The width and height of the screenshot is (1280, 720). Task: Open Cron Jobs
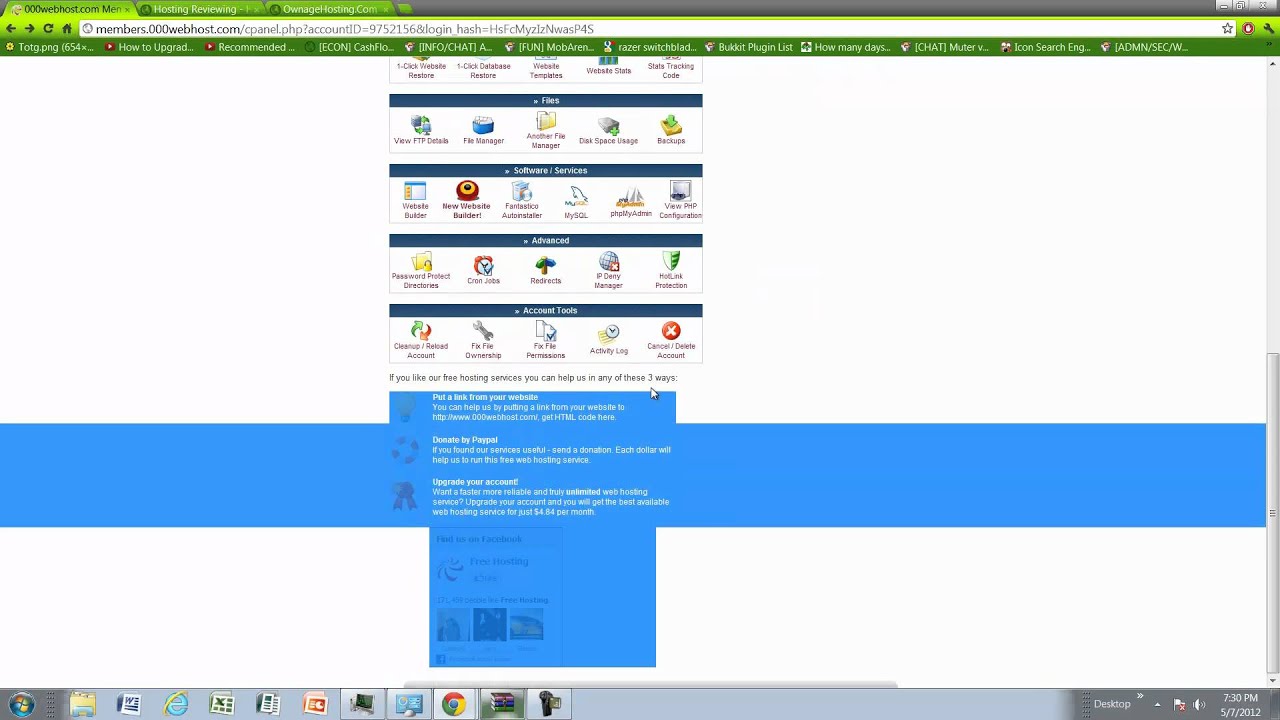click(x=483, y=270)
